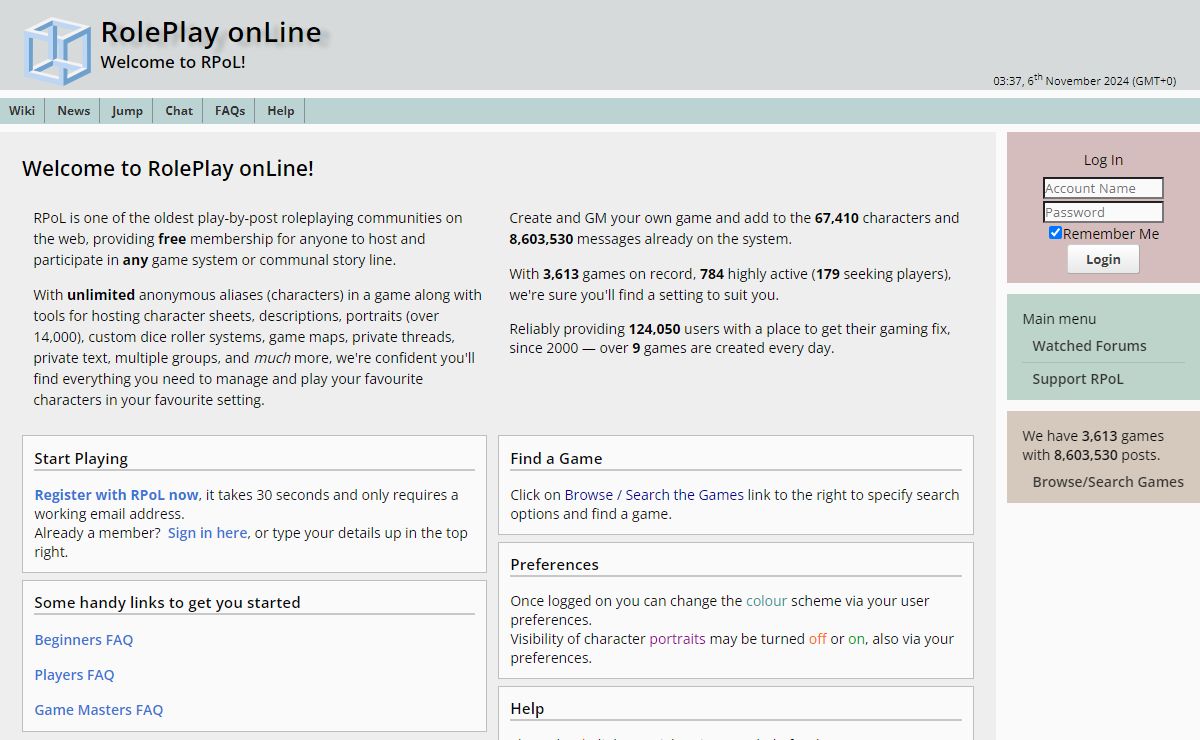This screenshot has height=740, width=1200.
Task: Uncheck the Remember Me checkbox
Action: click(1055, 233)
